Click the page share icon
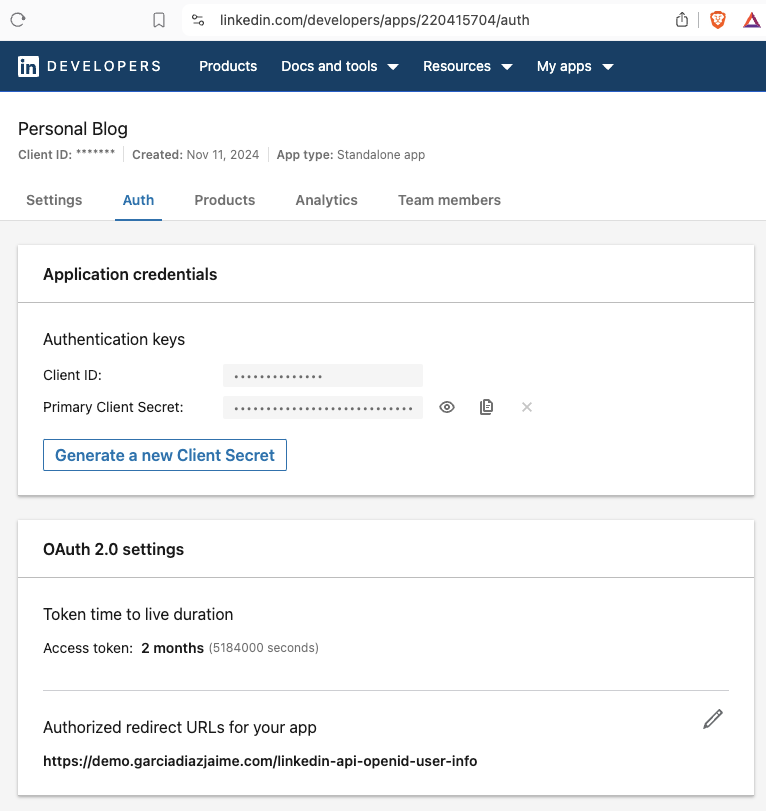 tap(683, 19)
